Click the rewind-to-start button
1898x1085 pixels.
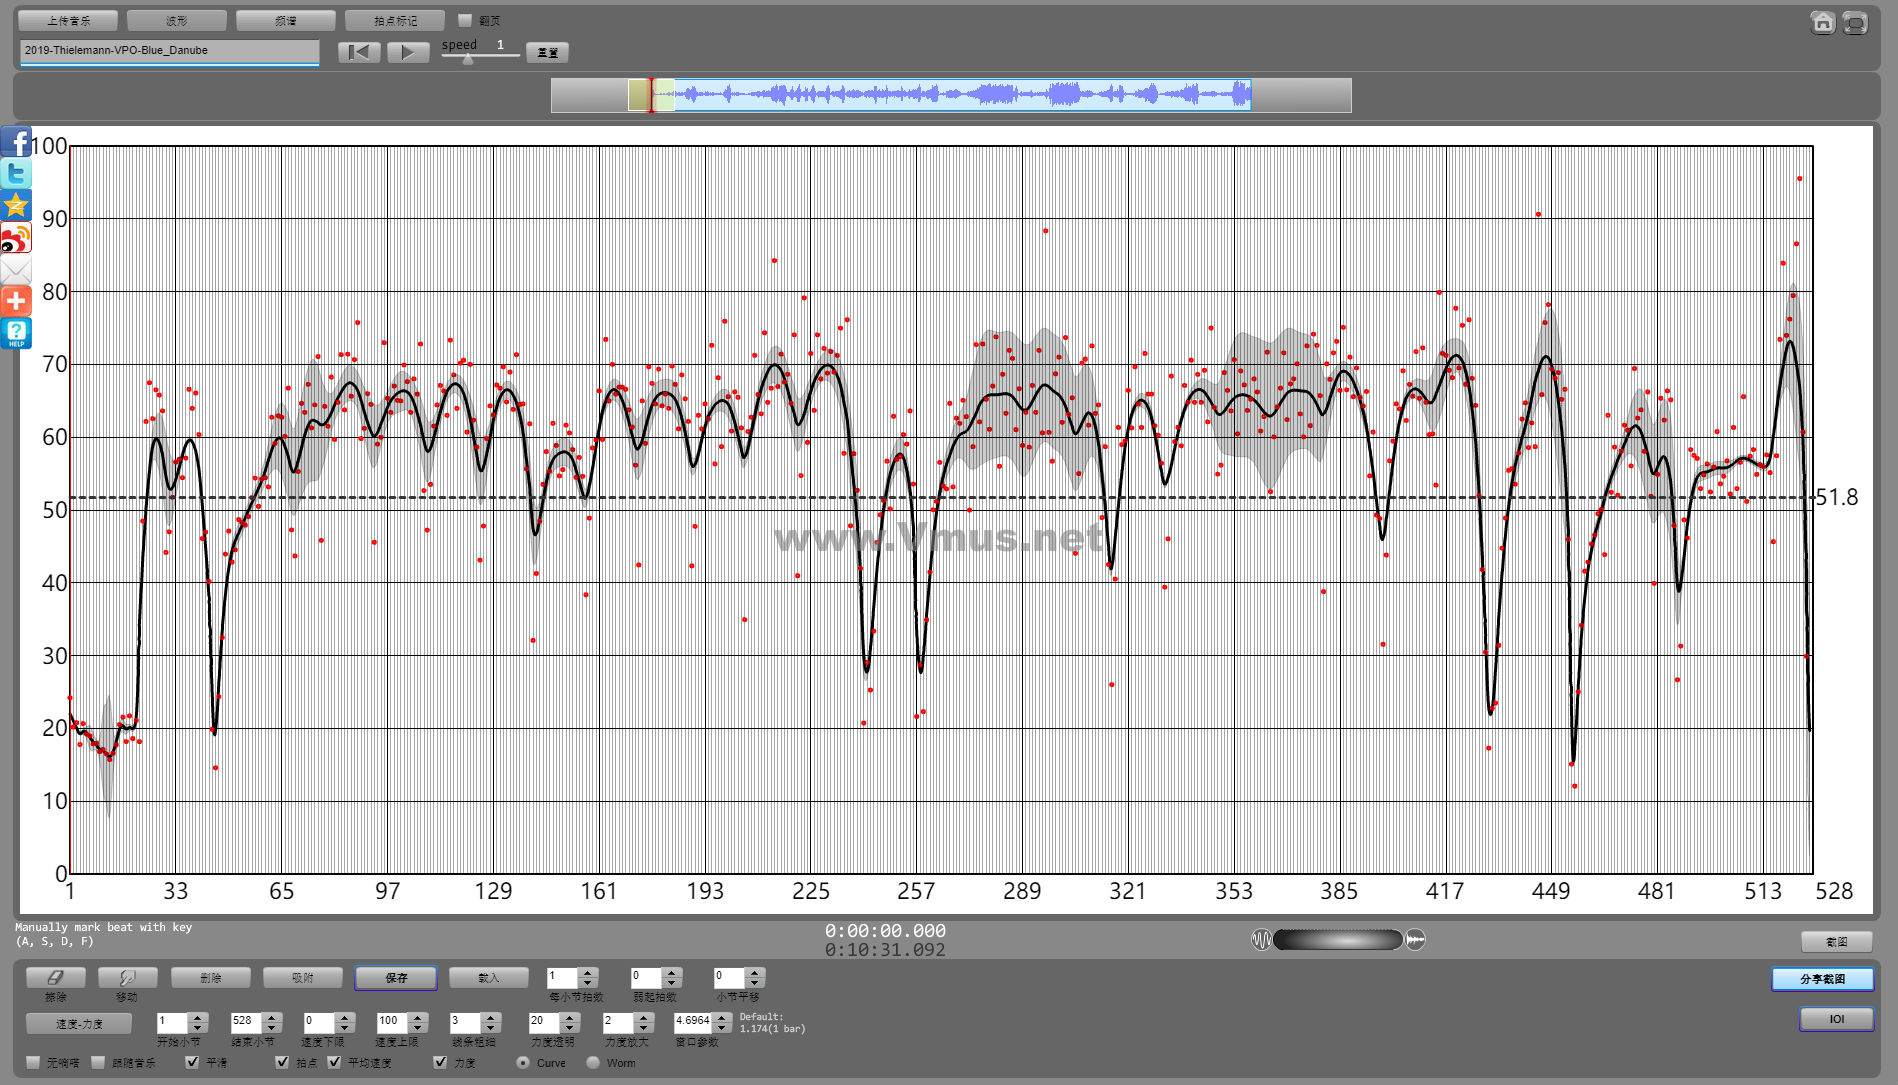pos(359,52)
